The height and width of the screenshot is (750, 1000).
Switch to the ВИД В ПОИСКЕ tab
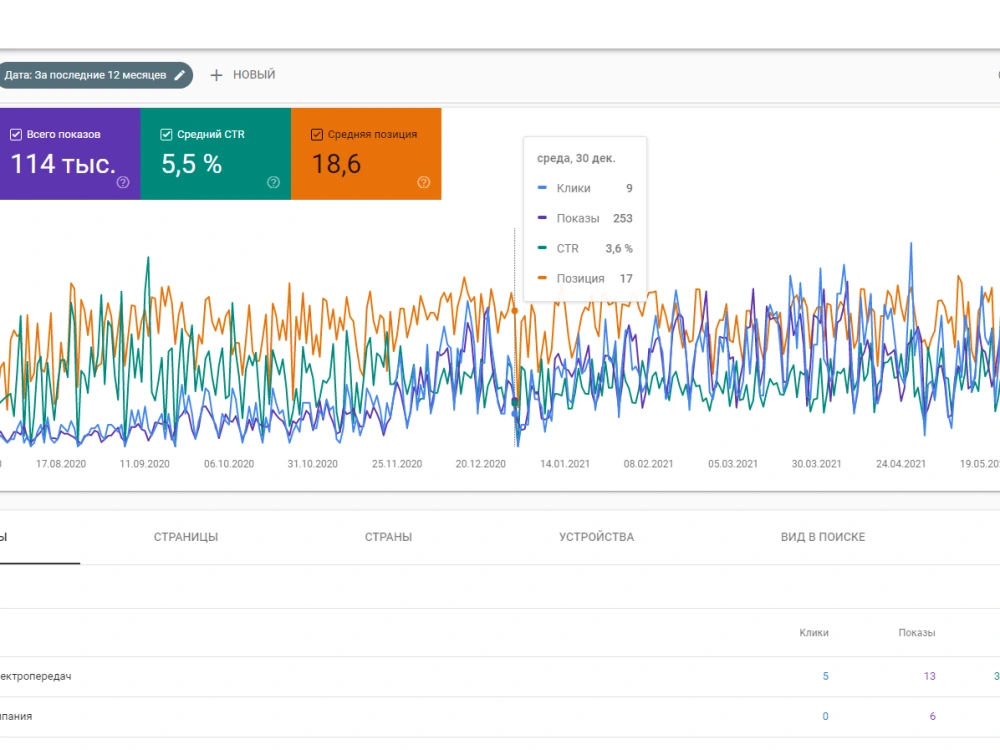point(823,537)
